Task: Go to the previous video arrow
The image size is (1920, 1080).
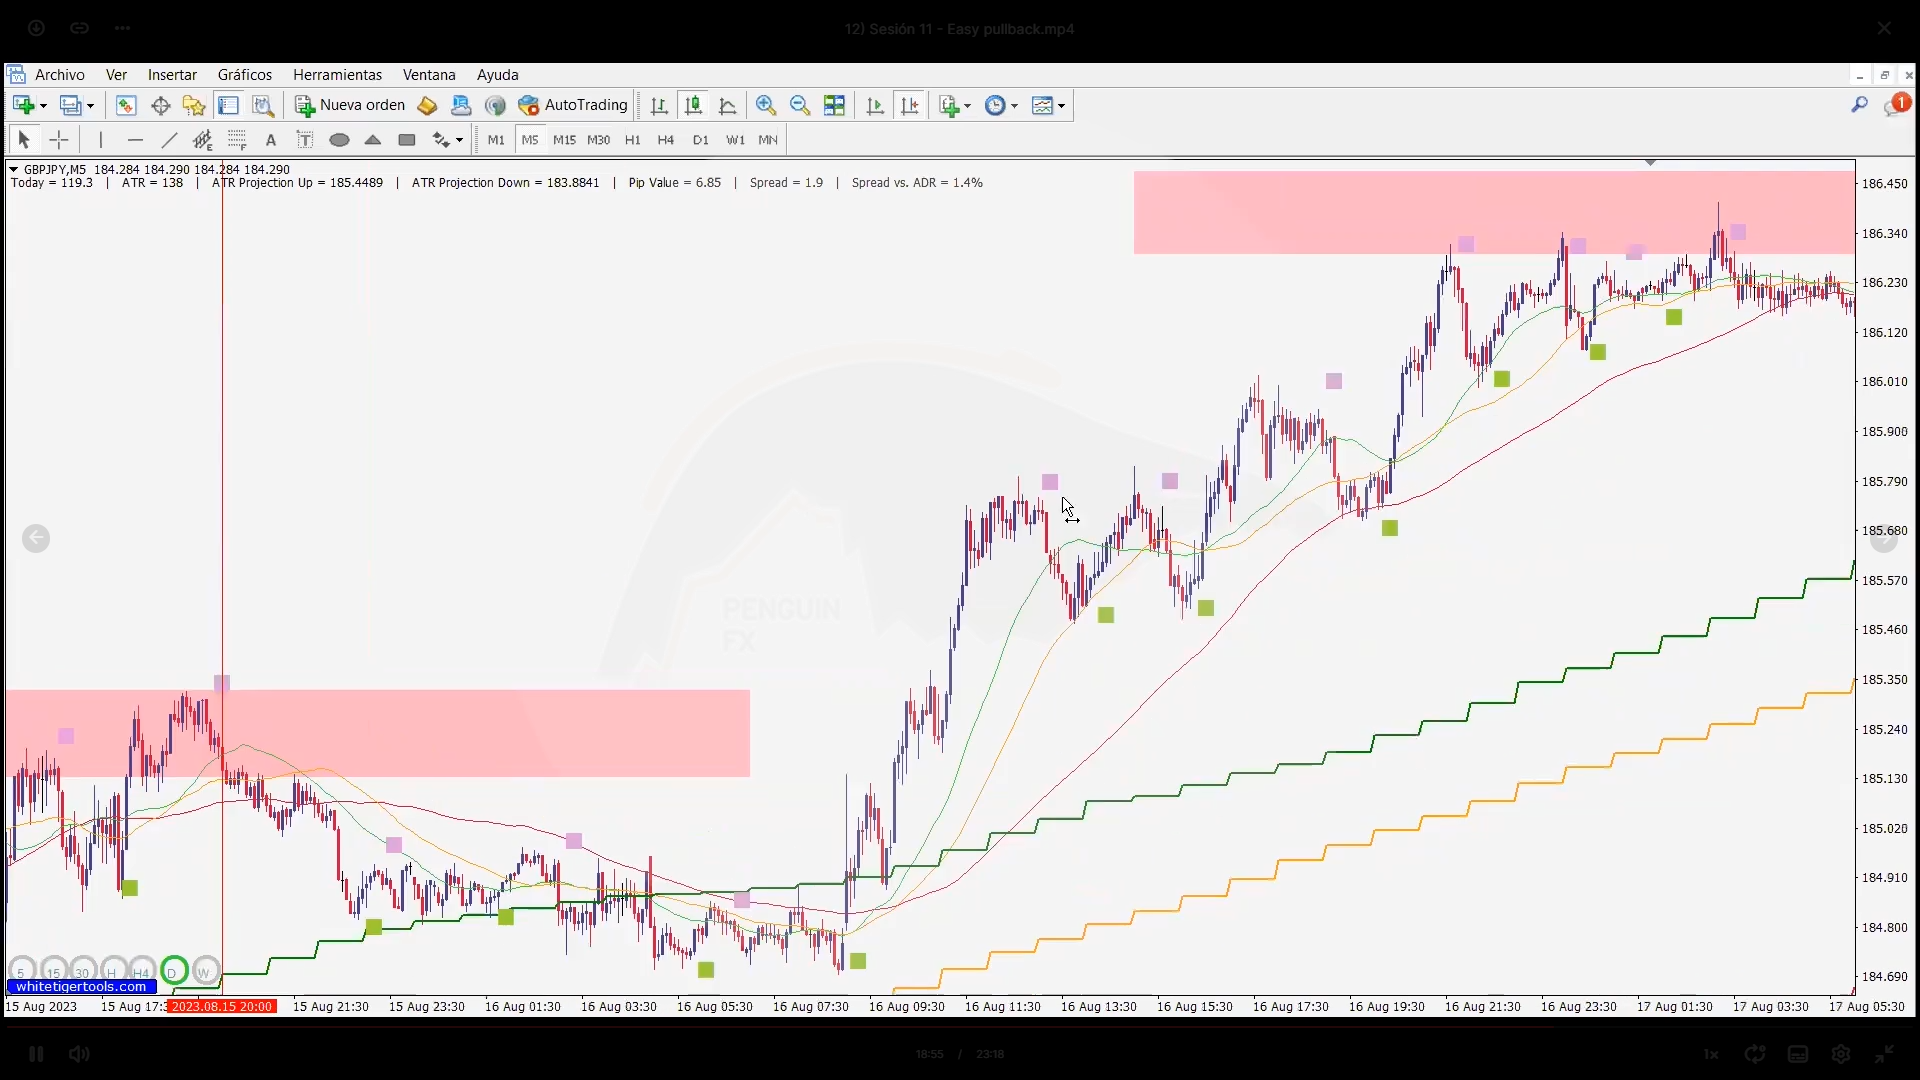Action: (x=36, y=539)
